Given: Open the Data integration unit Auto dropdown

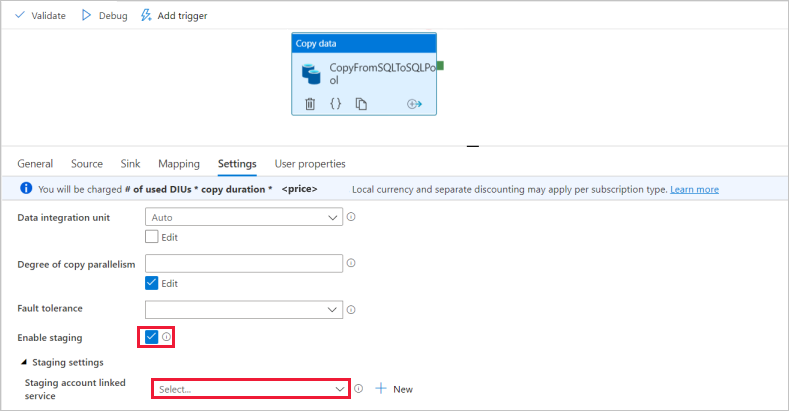Looking at the screenshot, I should 244,217.
